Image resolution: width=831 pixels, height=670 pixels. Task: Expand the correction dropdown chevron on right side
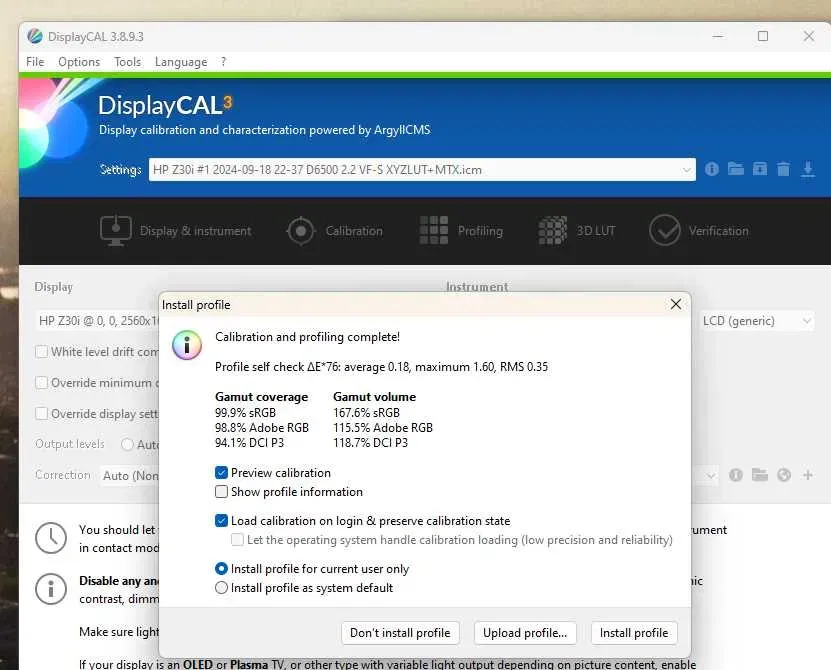pos(711,475)
